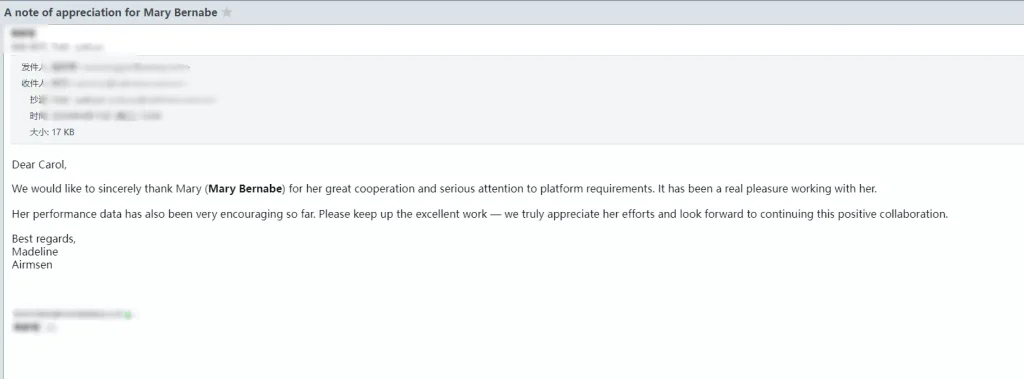Star the Mary Bernabe appreciation email
1024x379 pixels.
pos(227,12)
